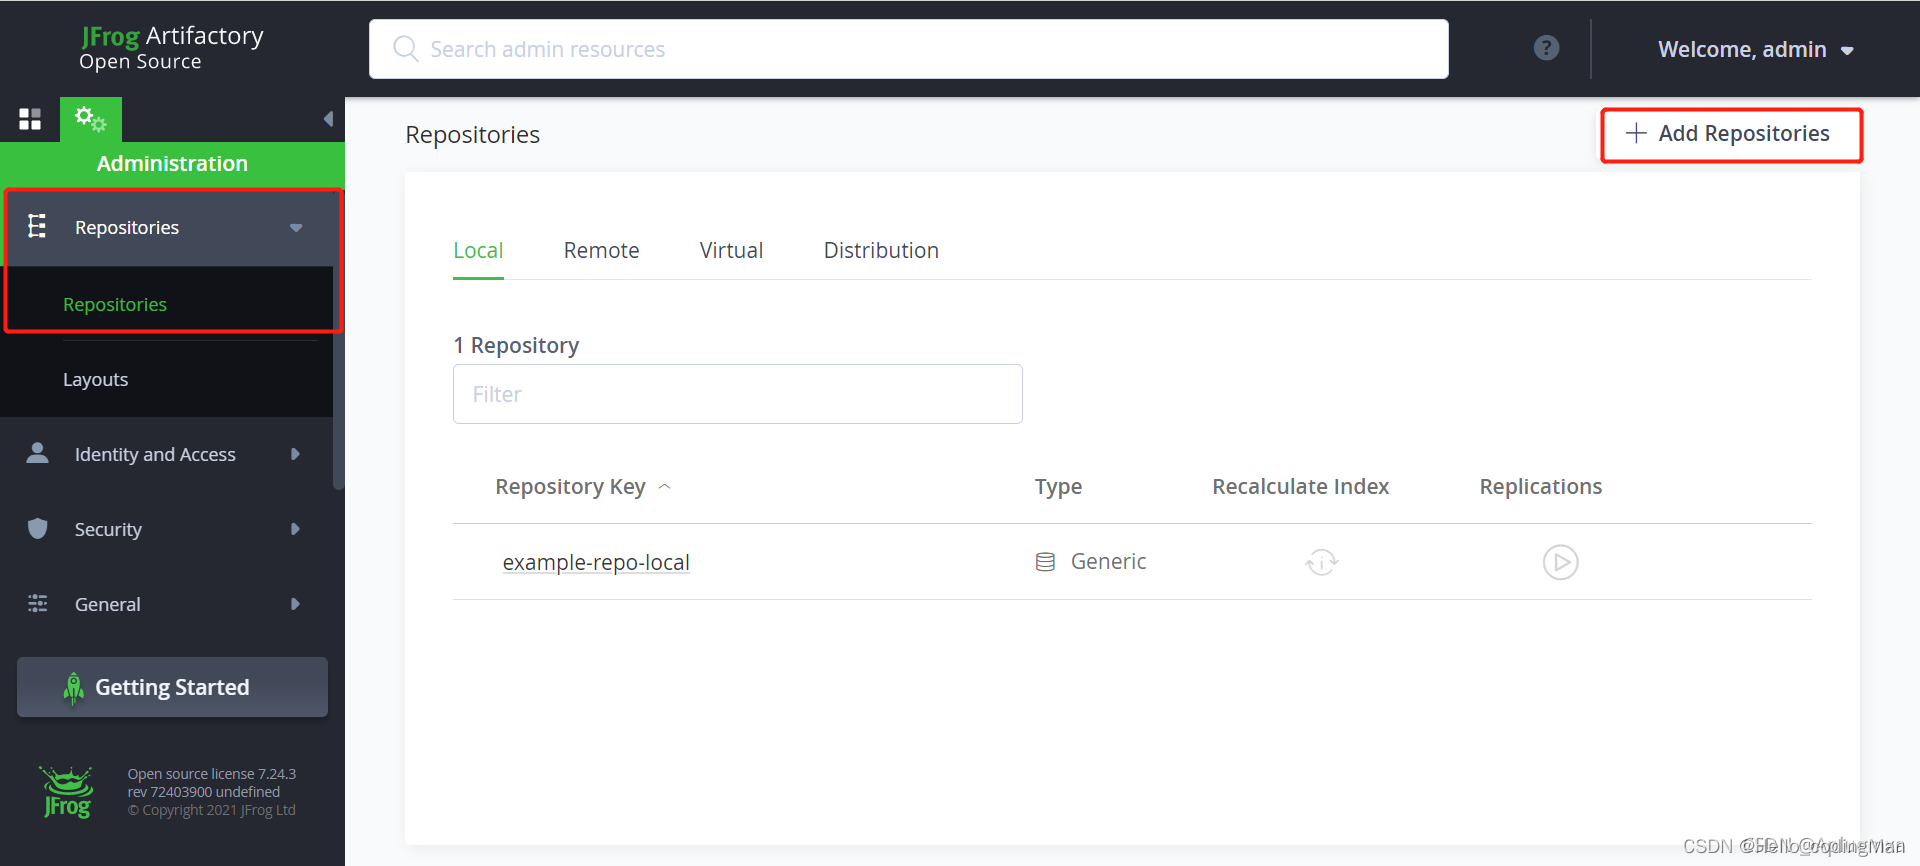Click the Search admin resources field

[908, 49]
